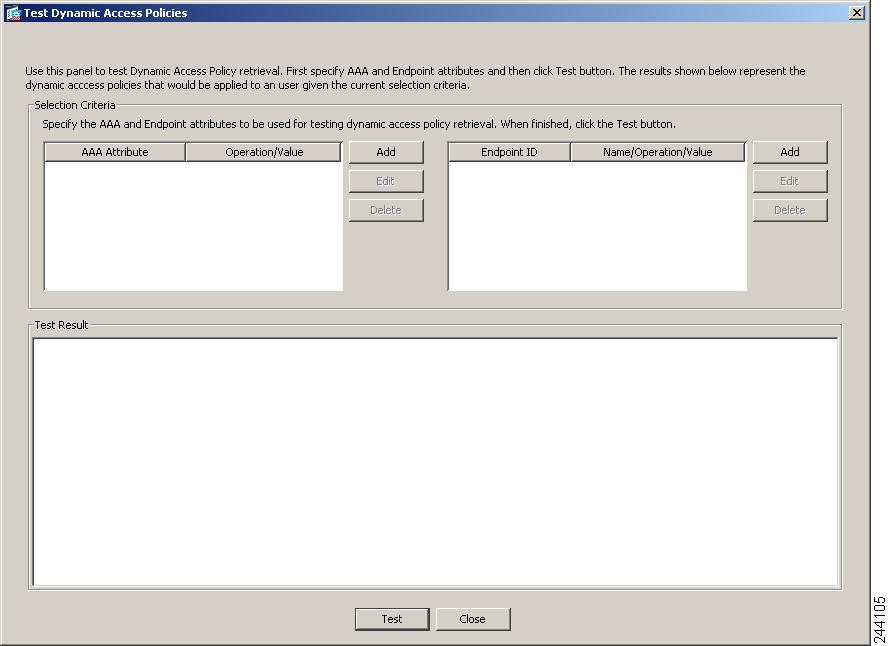The height and width of the screenshot is (646, 888).
Task: Sort by the AAA Attribute column header
Action: pos(115,152)
